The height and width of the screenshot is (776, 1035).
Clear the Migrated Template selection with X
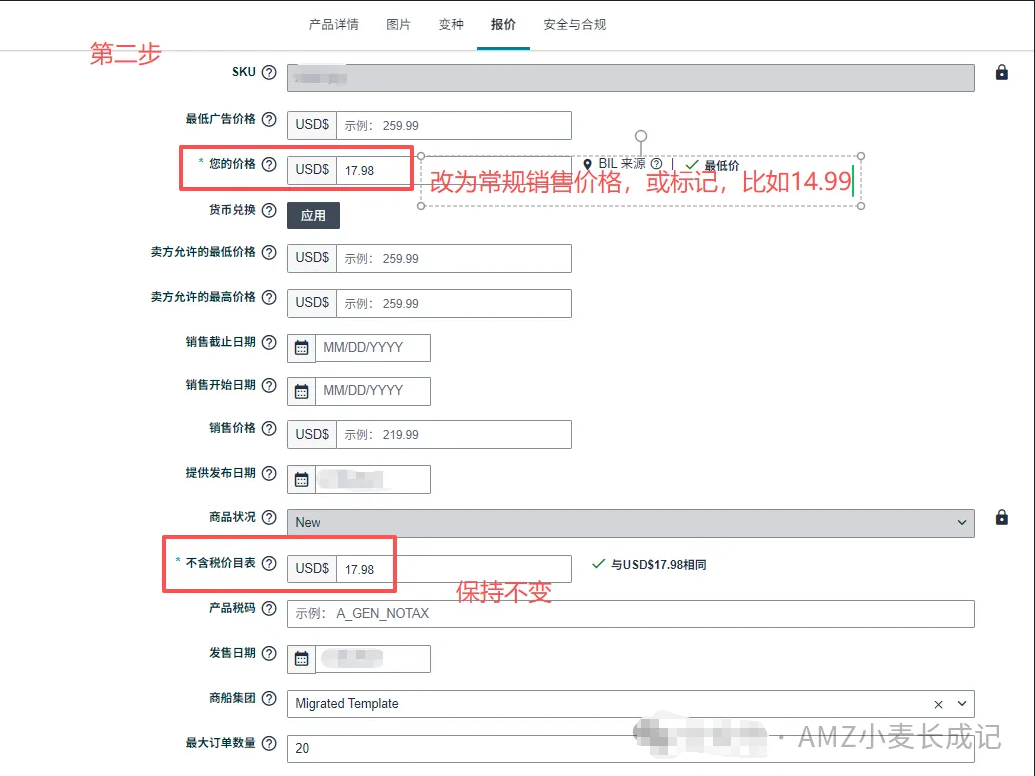click(938, 705)
